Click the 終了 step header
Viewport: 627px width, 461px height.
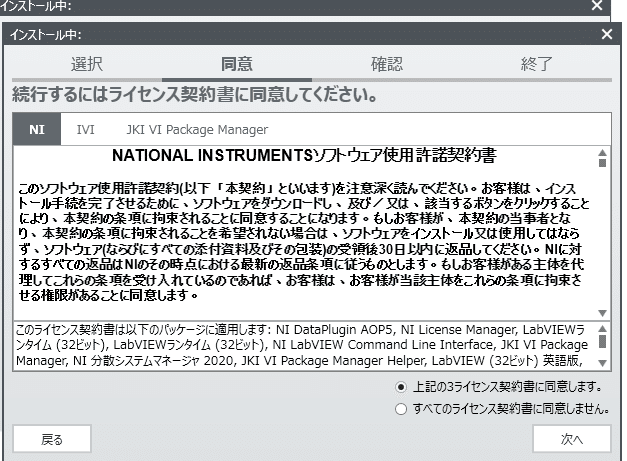(x=537, y=64)
